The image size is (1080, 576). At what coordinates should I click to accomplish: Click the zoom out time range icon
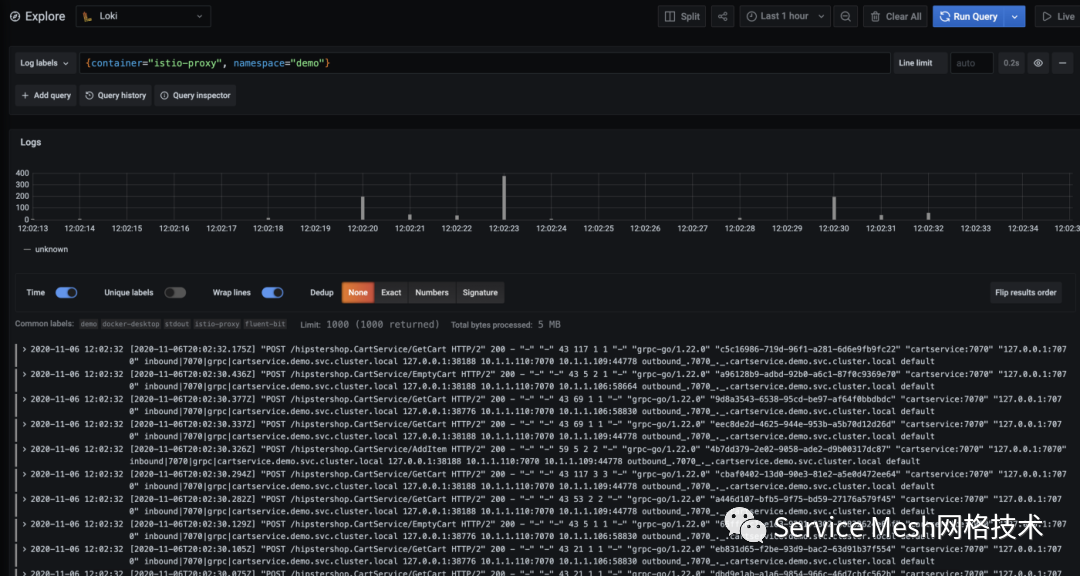[845, 17]
